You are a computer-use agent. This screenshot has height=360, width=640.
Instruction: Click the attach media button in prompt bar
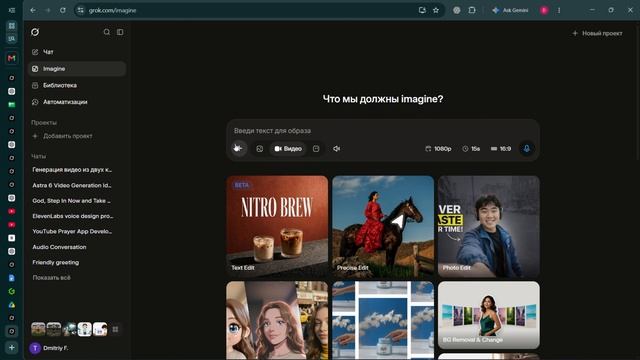(x=238, y=149)
